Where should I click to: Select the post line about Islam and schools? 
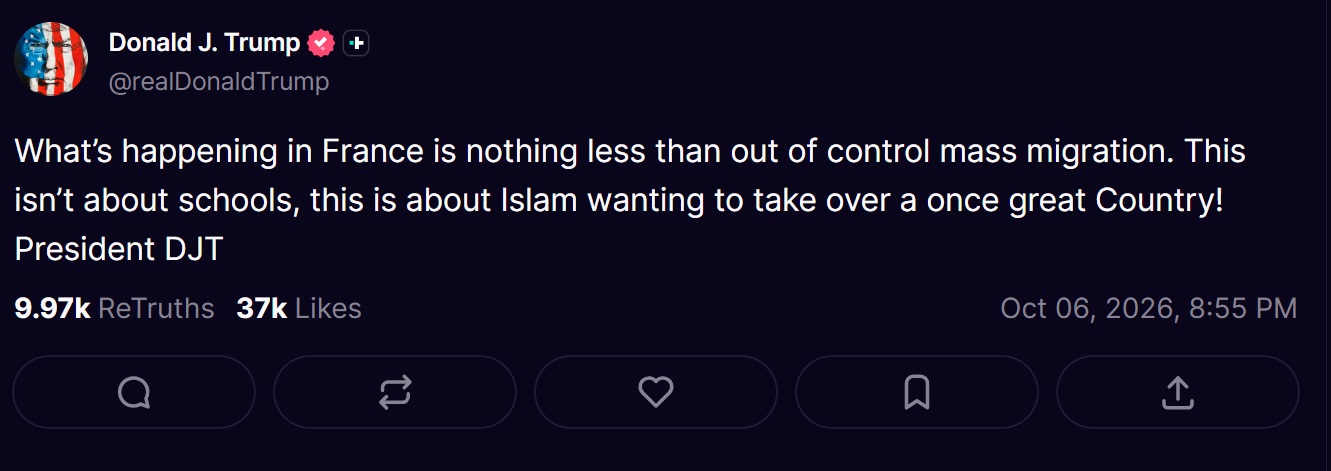[x=619, y=200]
